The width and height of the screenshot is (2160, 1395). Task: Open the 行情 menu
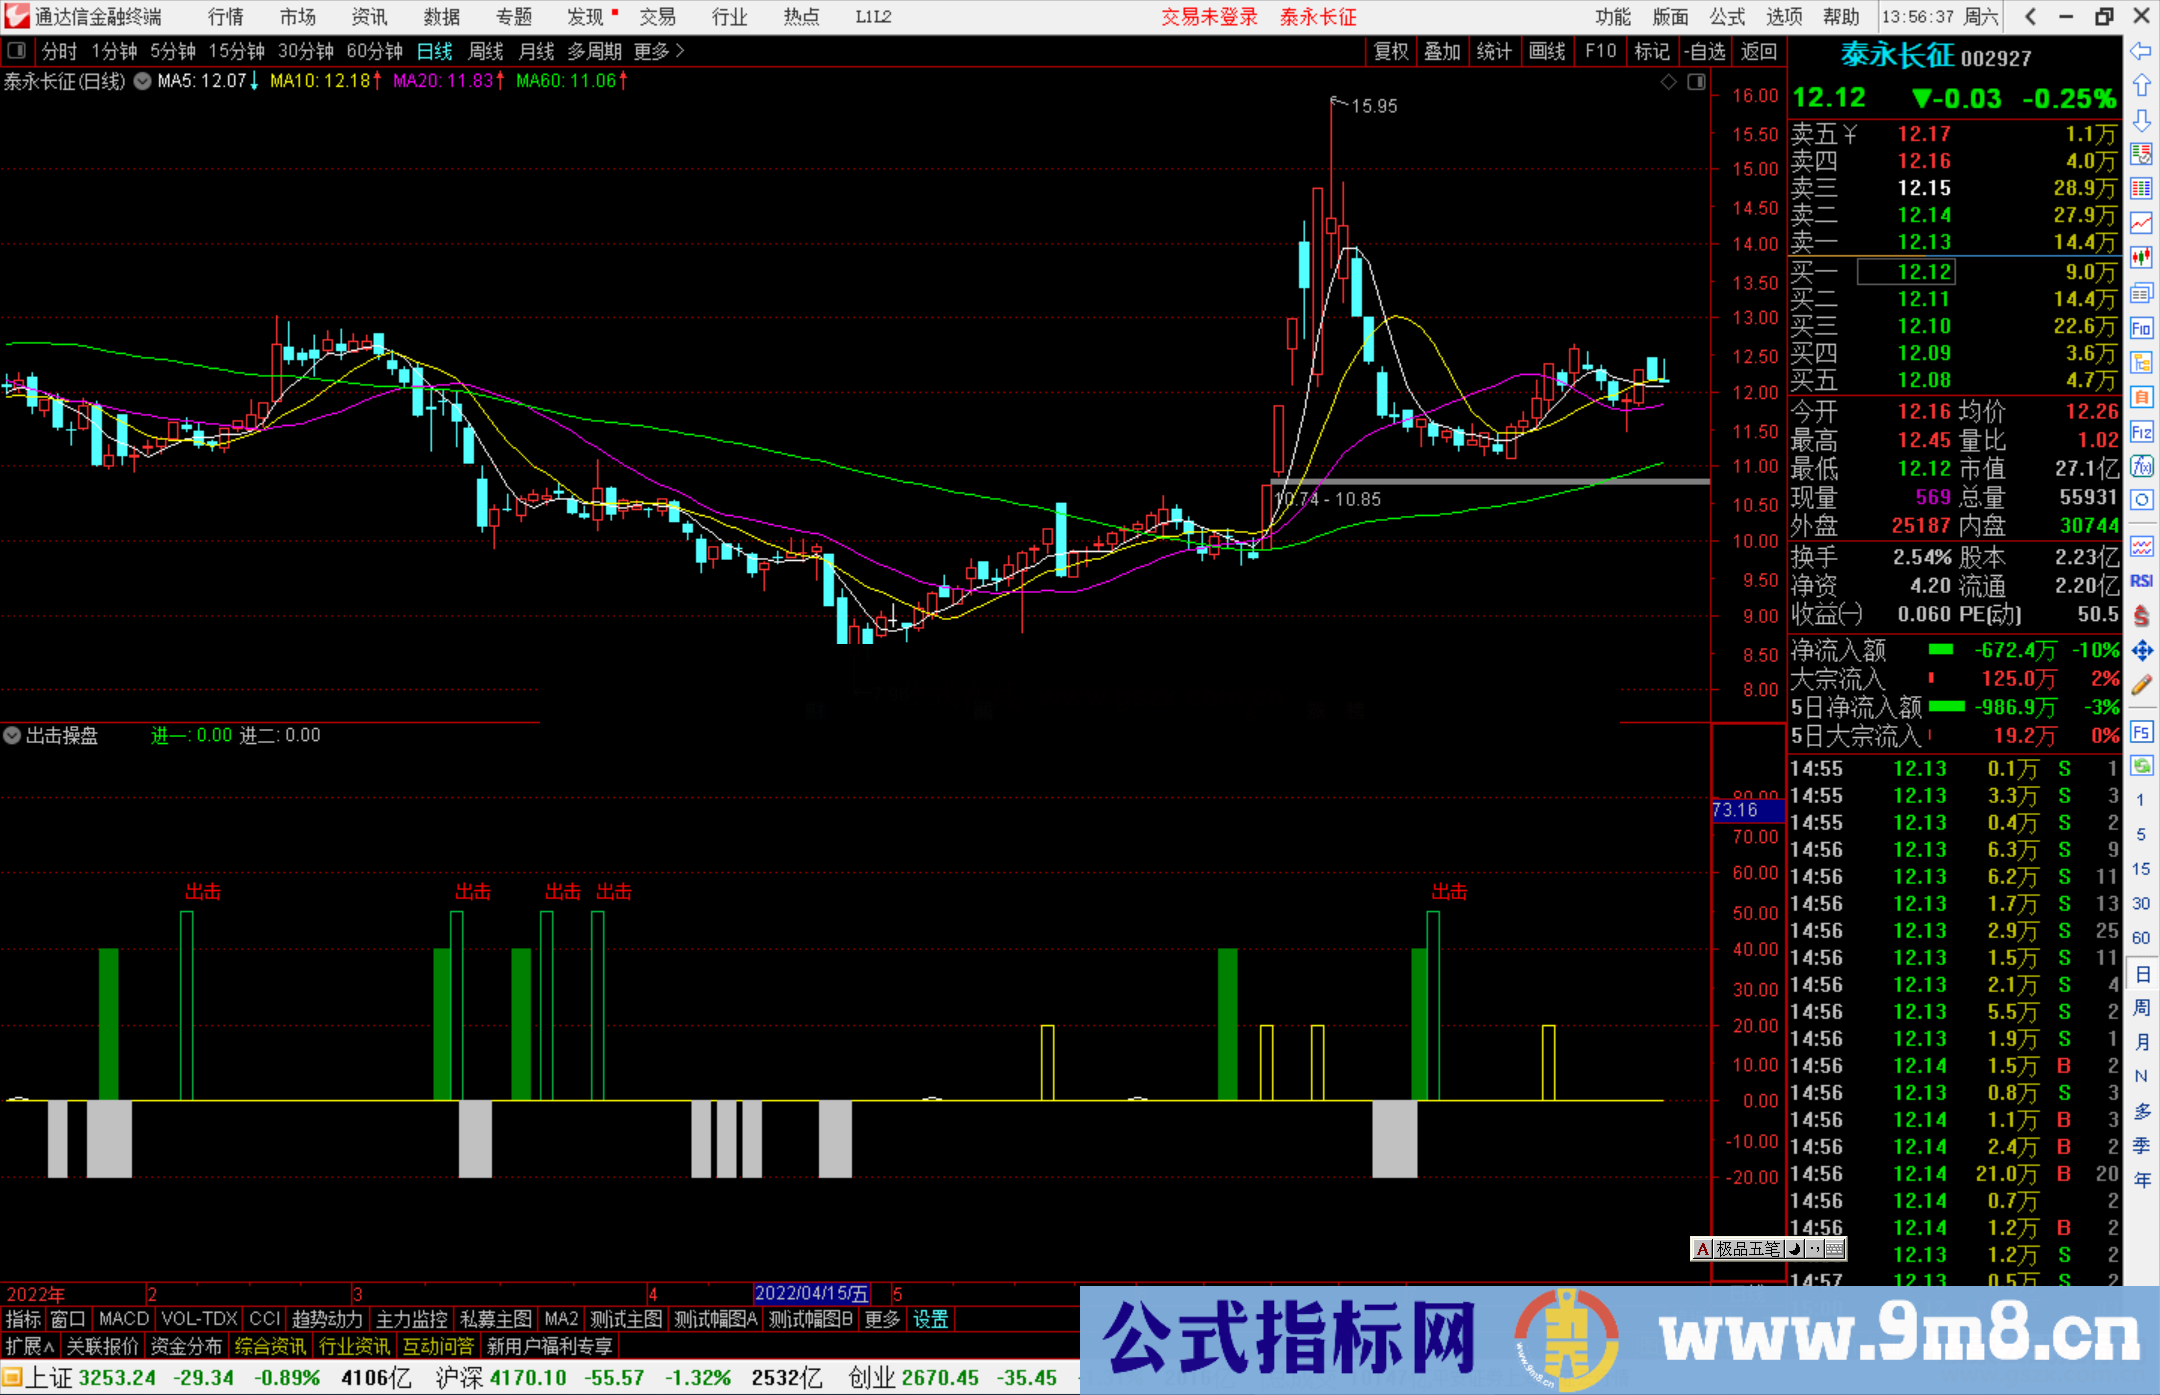click(x=226, y=16)
